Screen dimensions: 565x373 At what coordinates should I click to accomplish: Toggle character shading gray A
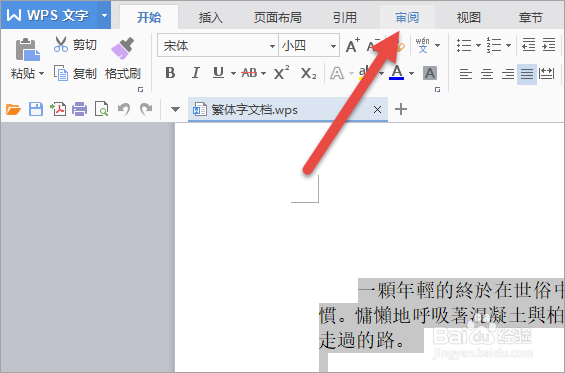click(430, 74)
